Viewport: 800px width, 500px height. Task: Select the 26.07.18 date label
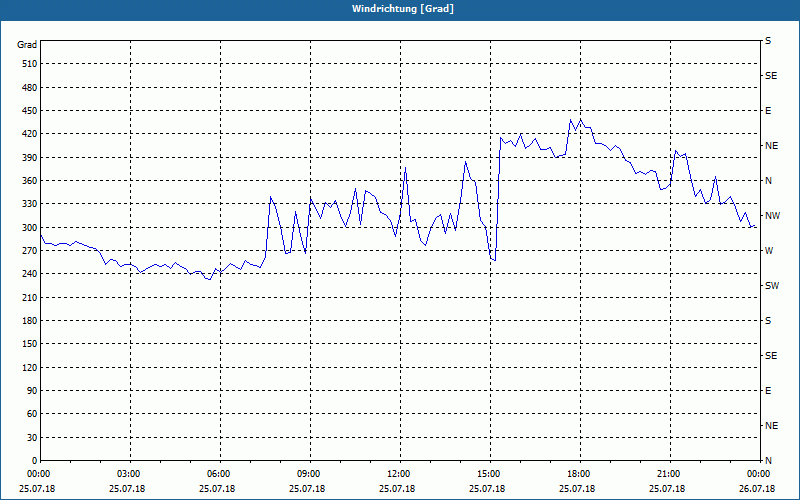click(x=757, y=489)
